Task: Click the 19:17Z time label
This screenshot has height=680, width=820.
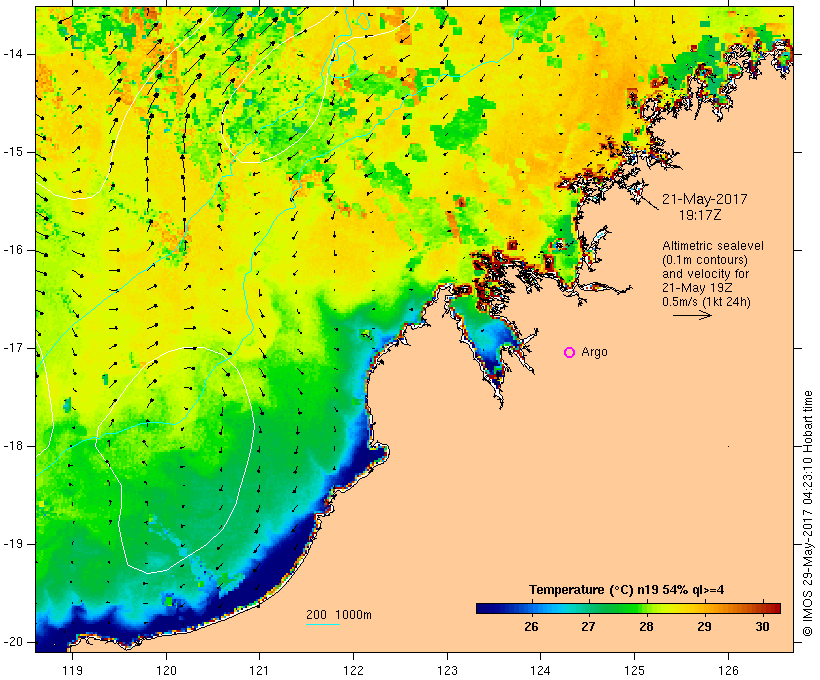Action: (700, 215)
